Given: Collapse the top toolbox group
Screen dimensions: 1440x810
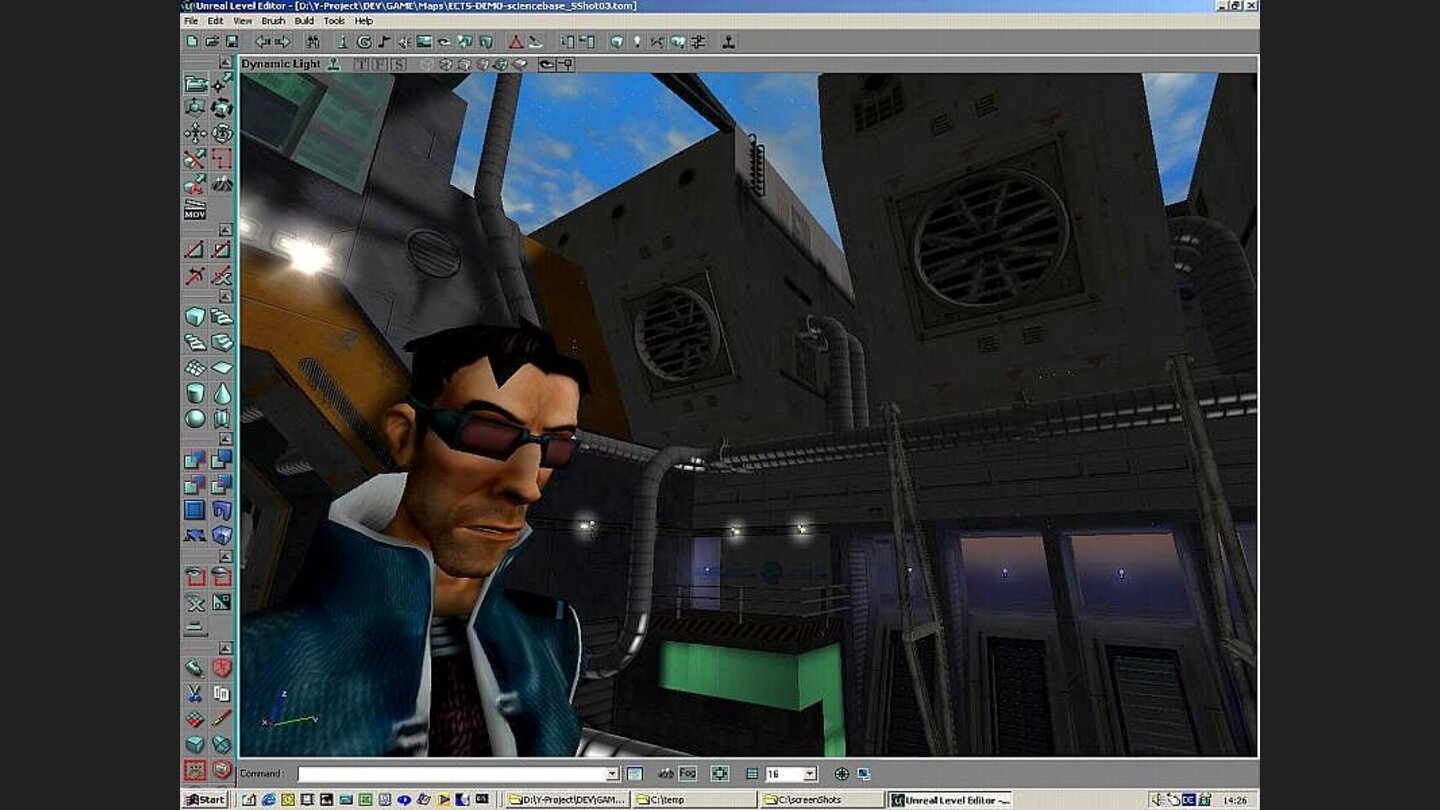Looking at the screenshot, I should pos(226,63).
